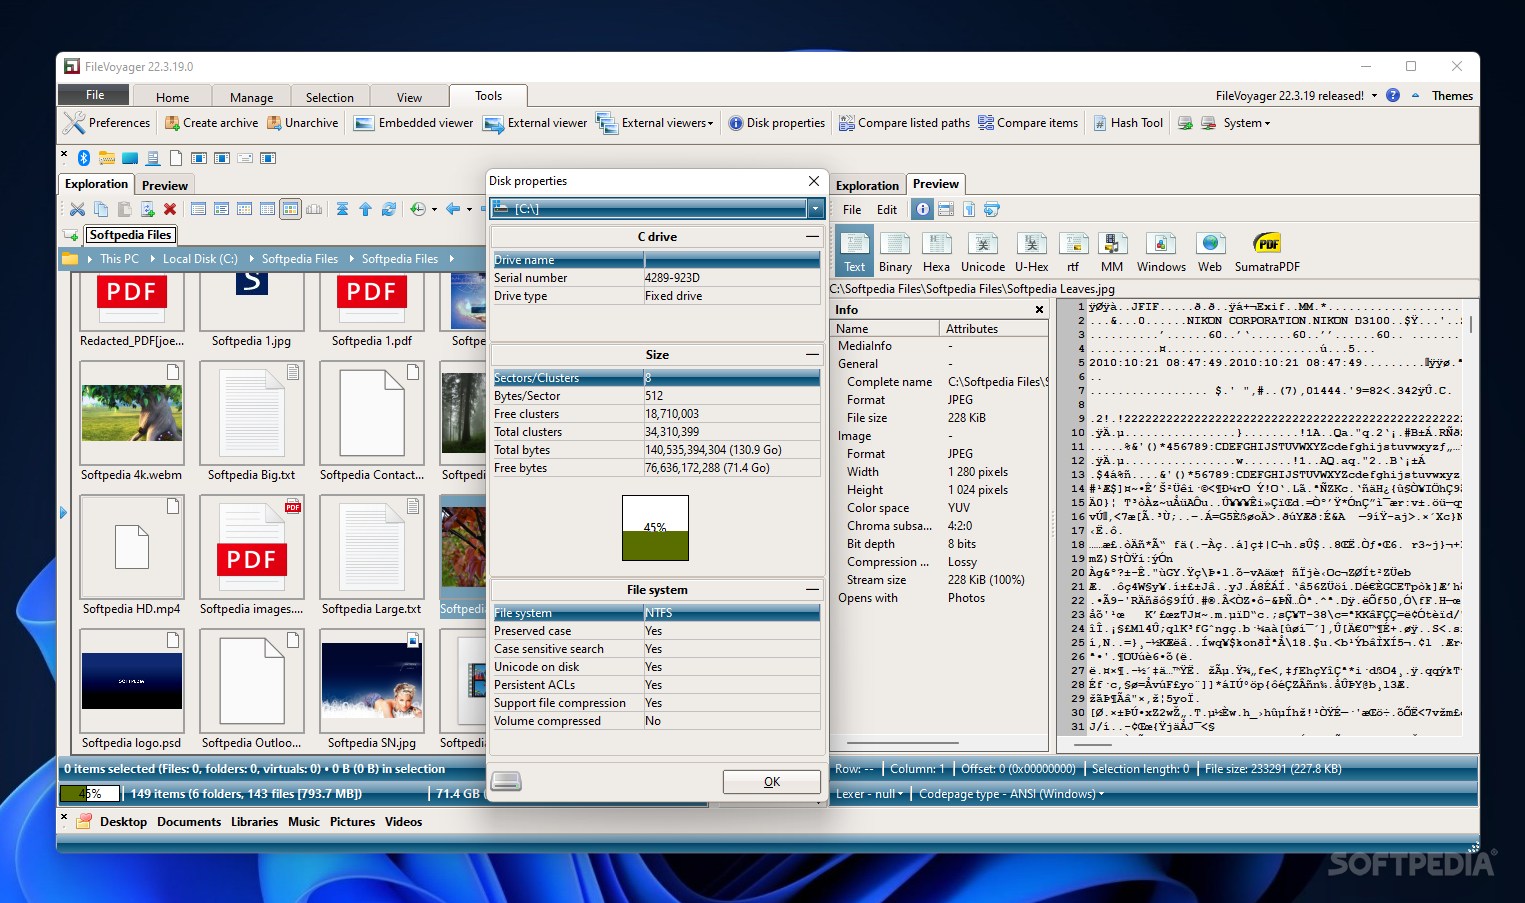Toggle the Info panel button in preview toolbar
This screenshot has height=903, width=1525.
[923, 209]
